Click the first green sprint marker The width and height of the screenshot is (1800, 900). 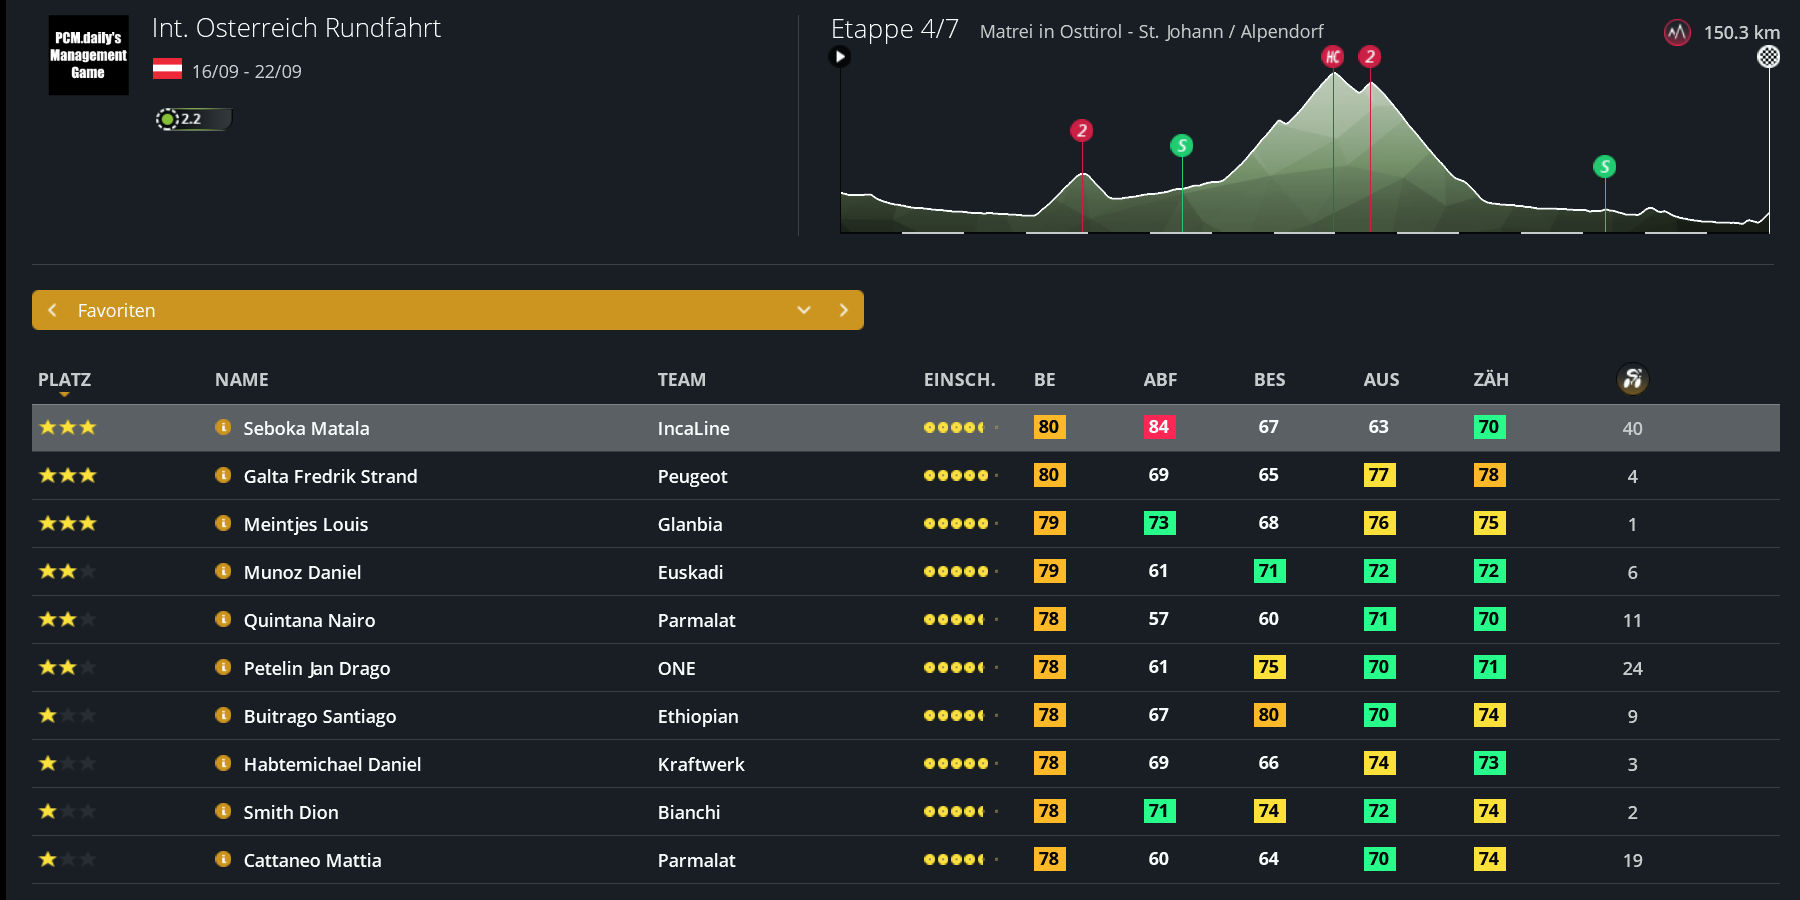coord(1181,146)
